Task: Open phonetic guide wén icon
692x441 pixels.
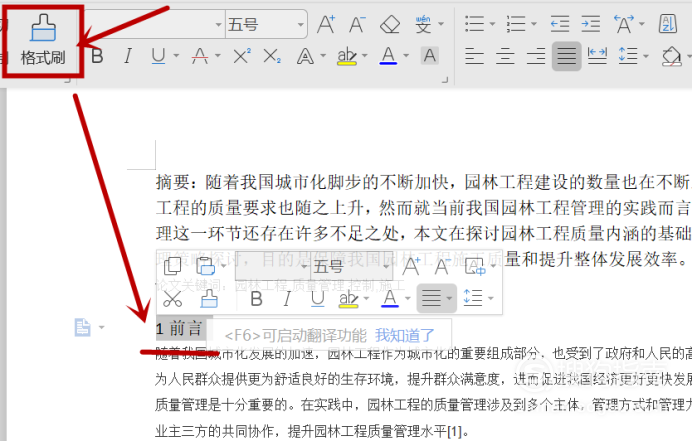Action: tap(423, 24)
